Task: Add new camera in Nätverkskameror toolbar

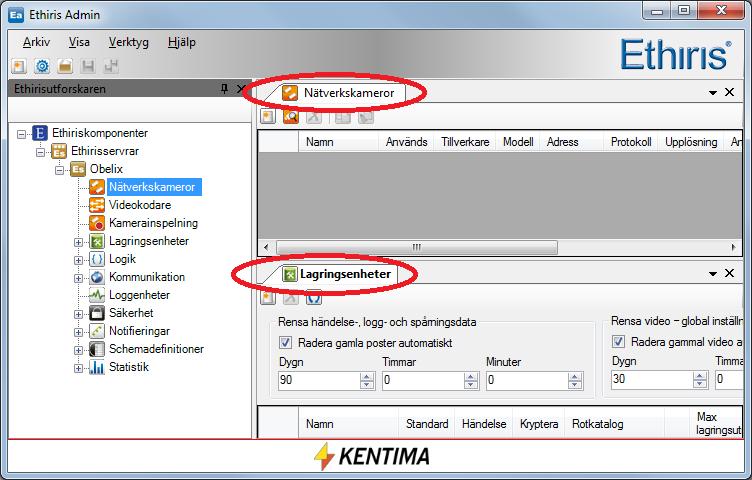Action: pos(268,117)
